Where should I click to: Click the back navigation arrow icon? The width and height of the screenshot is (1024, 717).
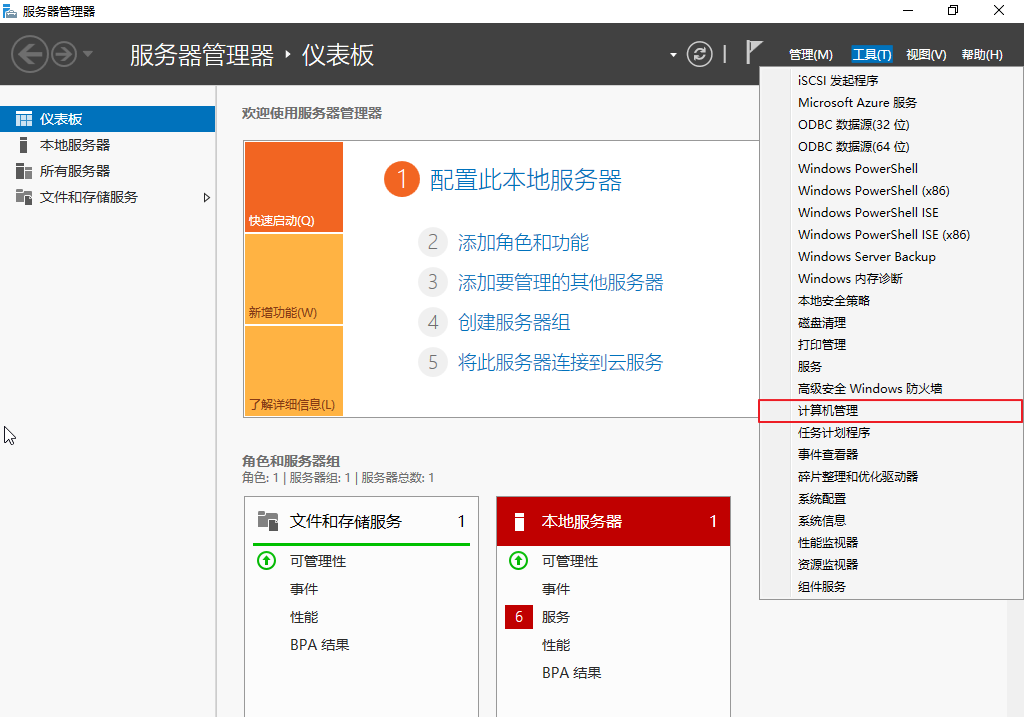pyautogui.click(x=30, y=54)
